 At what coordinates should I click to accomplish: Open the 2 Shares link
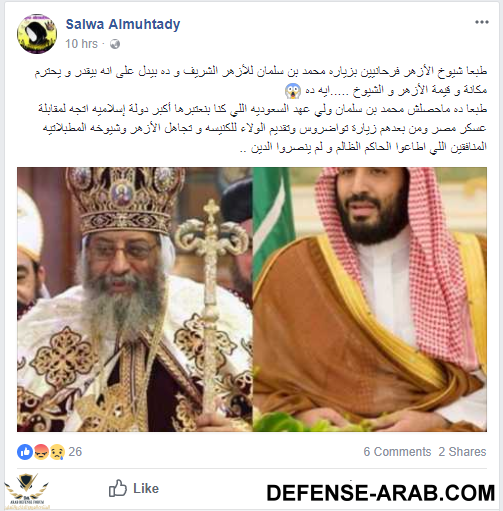[x=462, y=452]
